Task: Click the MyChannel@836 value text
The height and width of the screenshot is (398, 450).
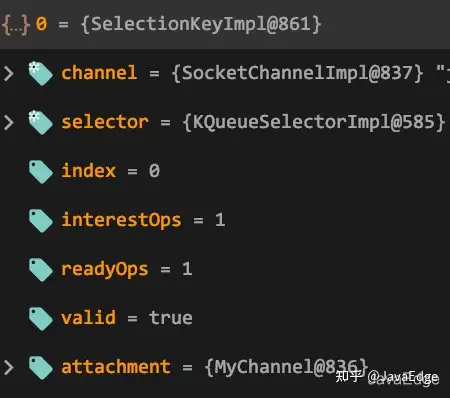Action: pyautogui.click(x=287, y=367)
